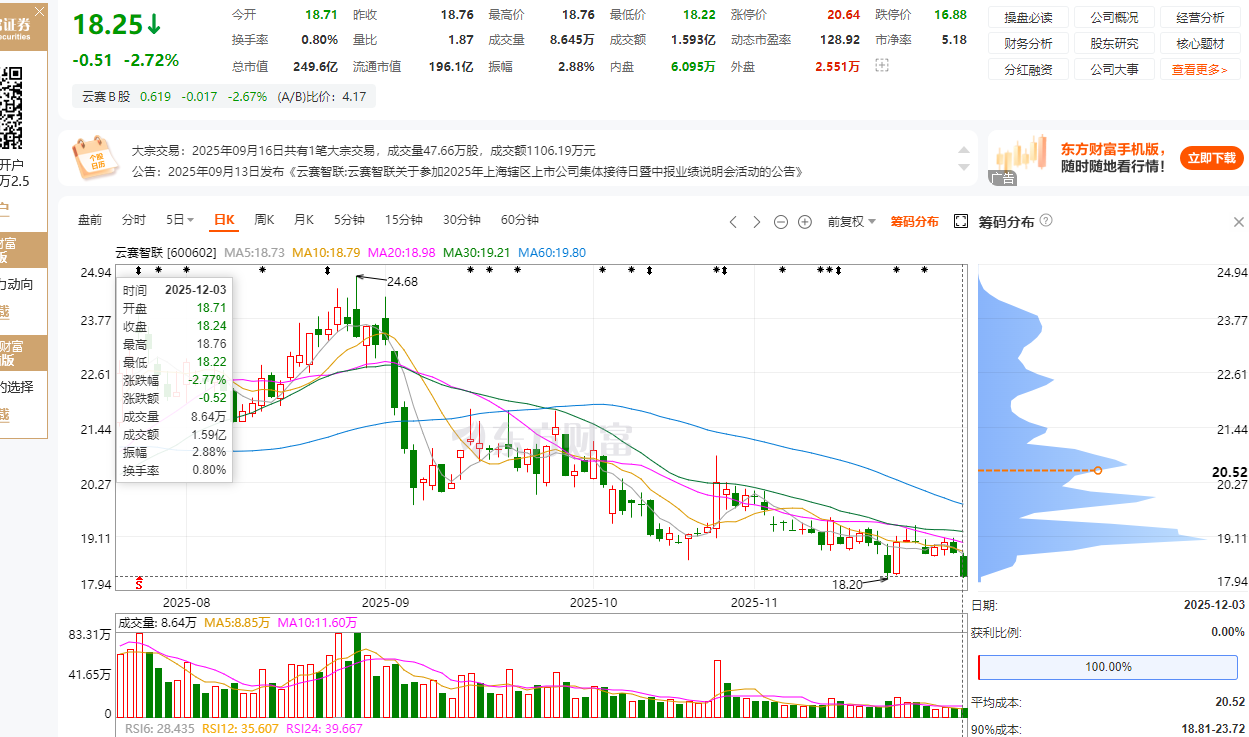Close the left securities ad banner

click(40, 12)
